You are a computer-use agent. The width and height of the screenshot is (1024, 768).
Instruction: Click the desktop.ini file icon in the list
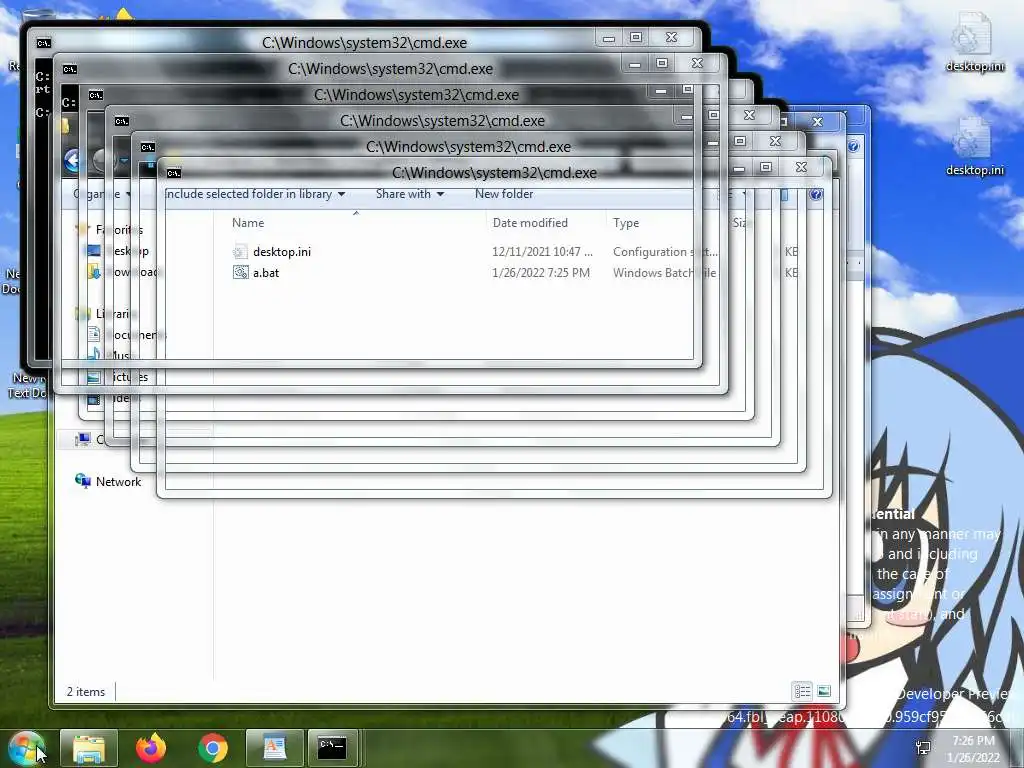[x=240, y=252]
